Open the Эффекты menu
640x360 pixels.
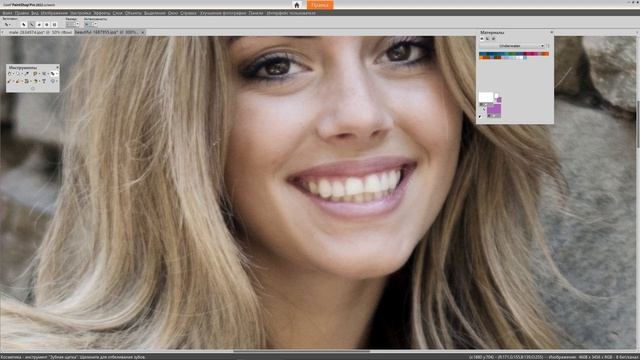tap(102, 13)
